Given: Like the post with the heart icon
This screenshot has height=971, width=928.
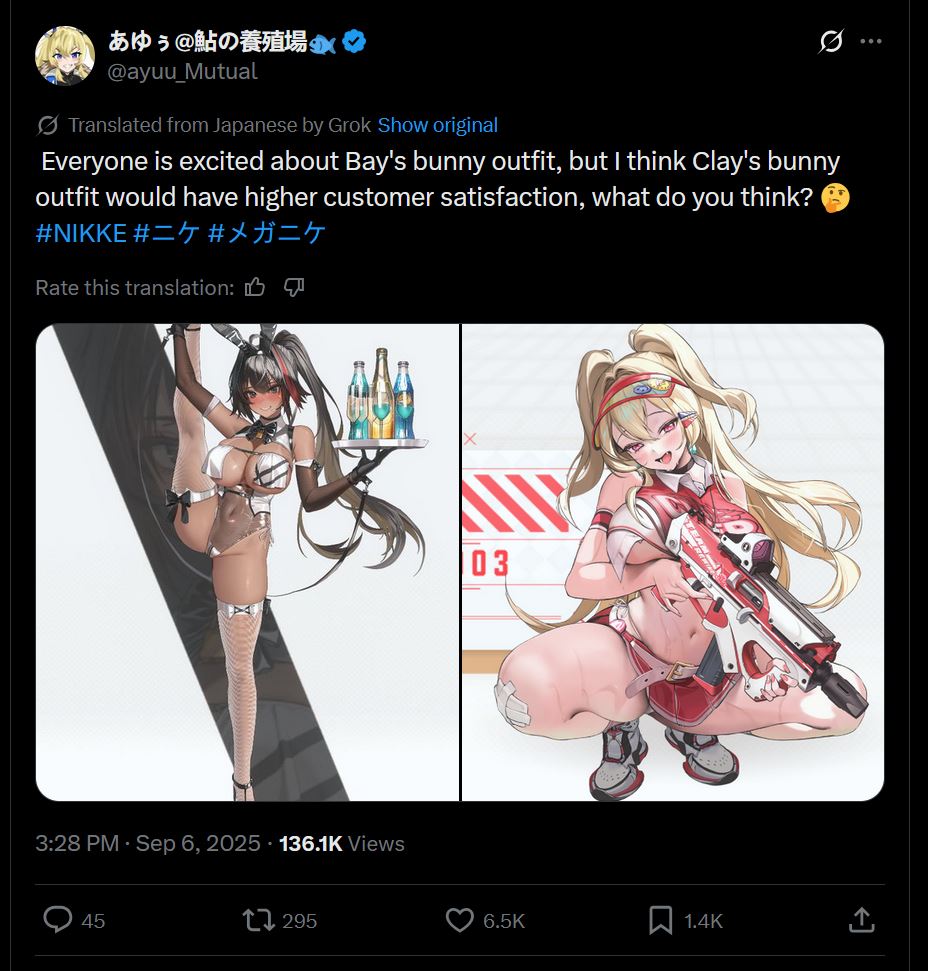Looking at the screenshot, I should point(459,920).
